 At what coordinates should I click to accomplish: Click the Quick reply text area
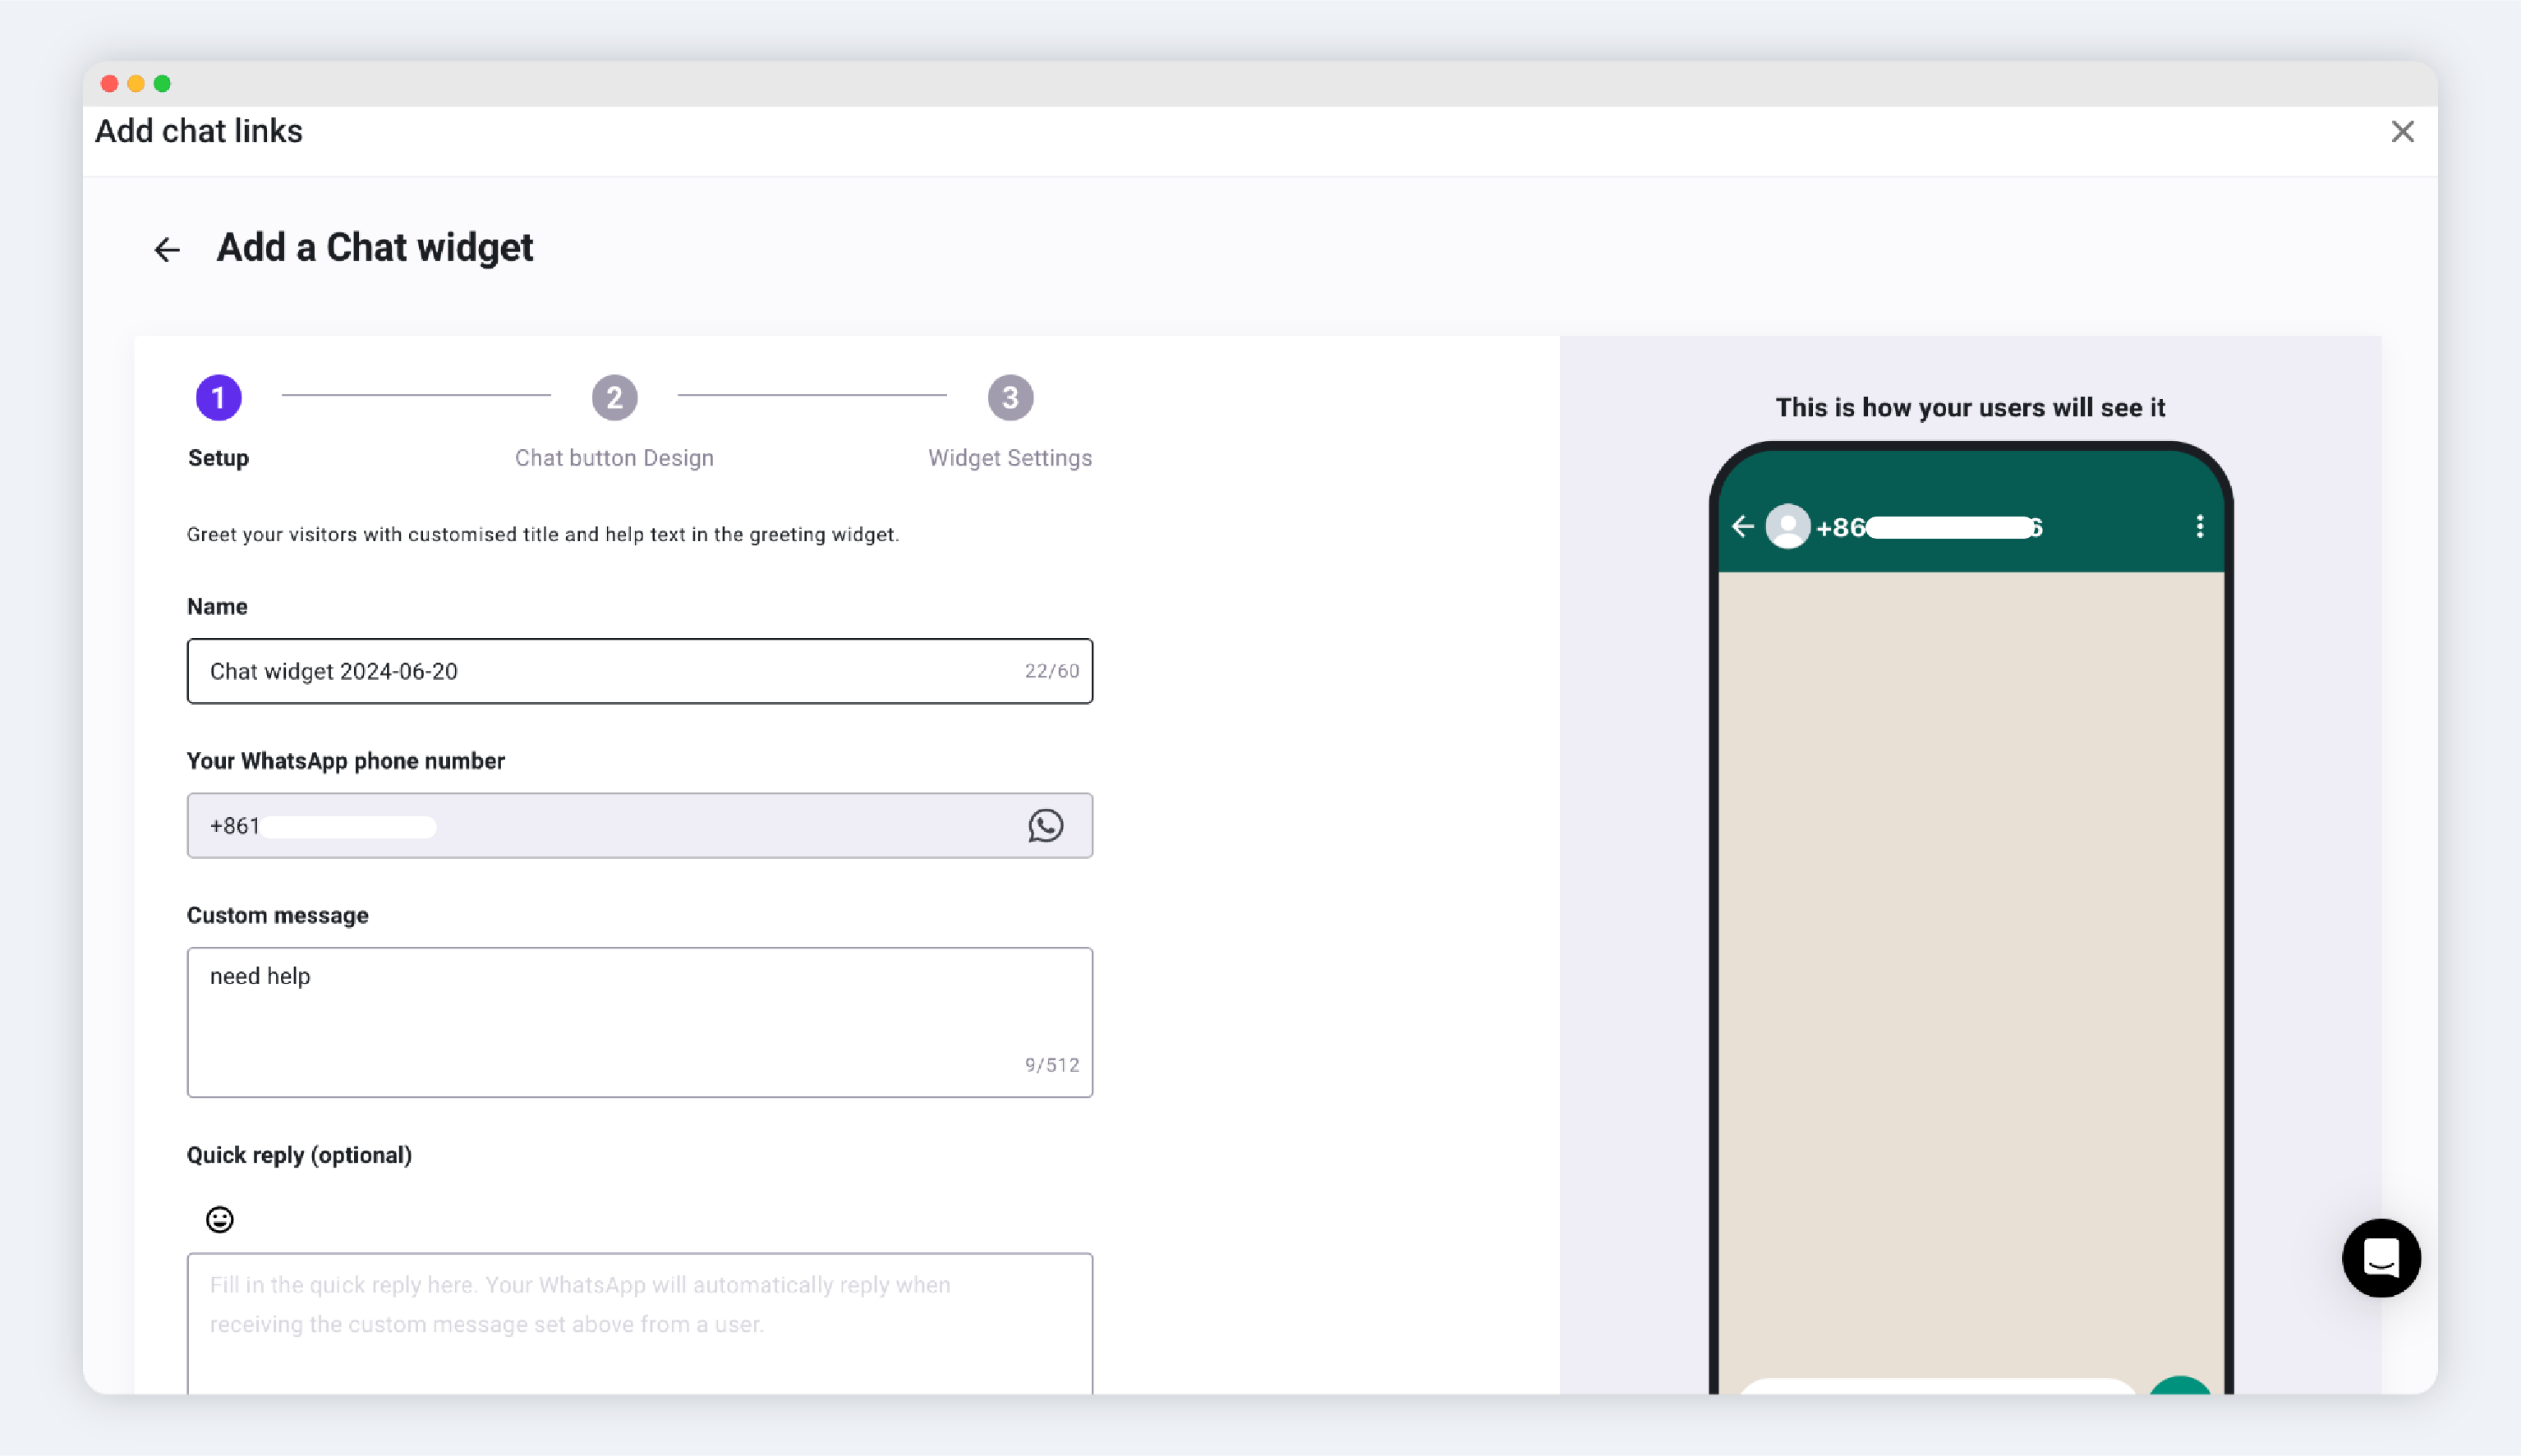click(639, 1320)
